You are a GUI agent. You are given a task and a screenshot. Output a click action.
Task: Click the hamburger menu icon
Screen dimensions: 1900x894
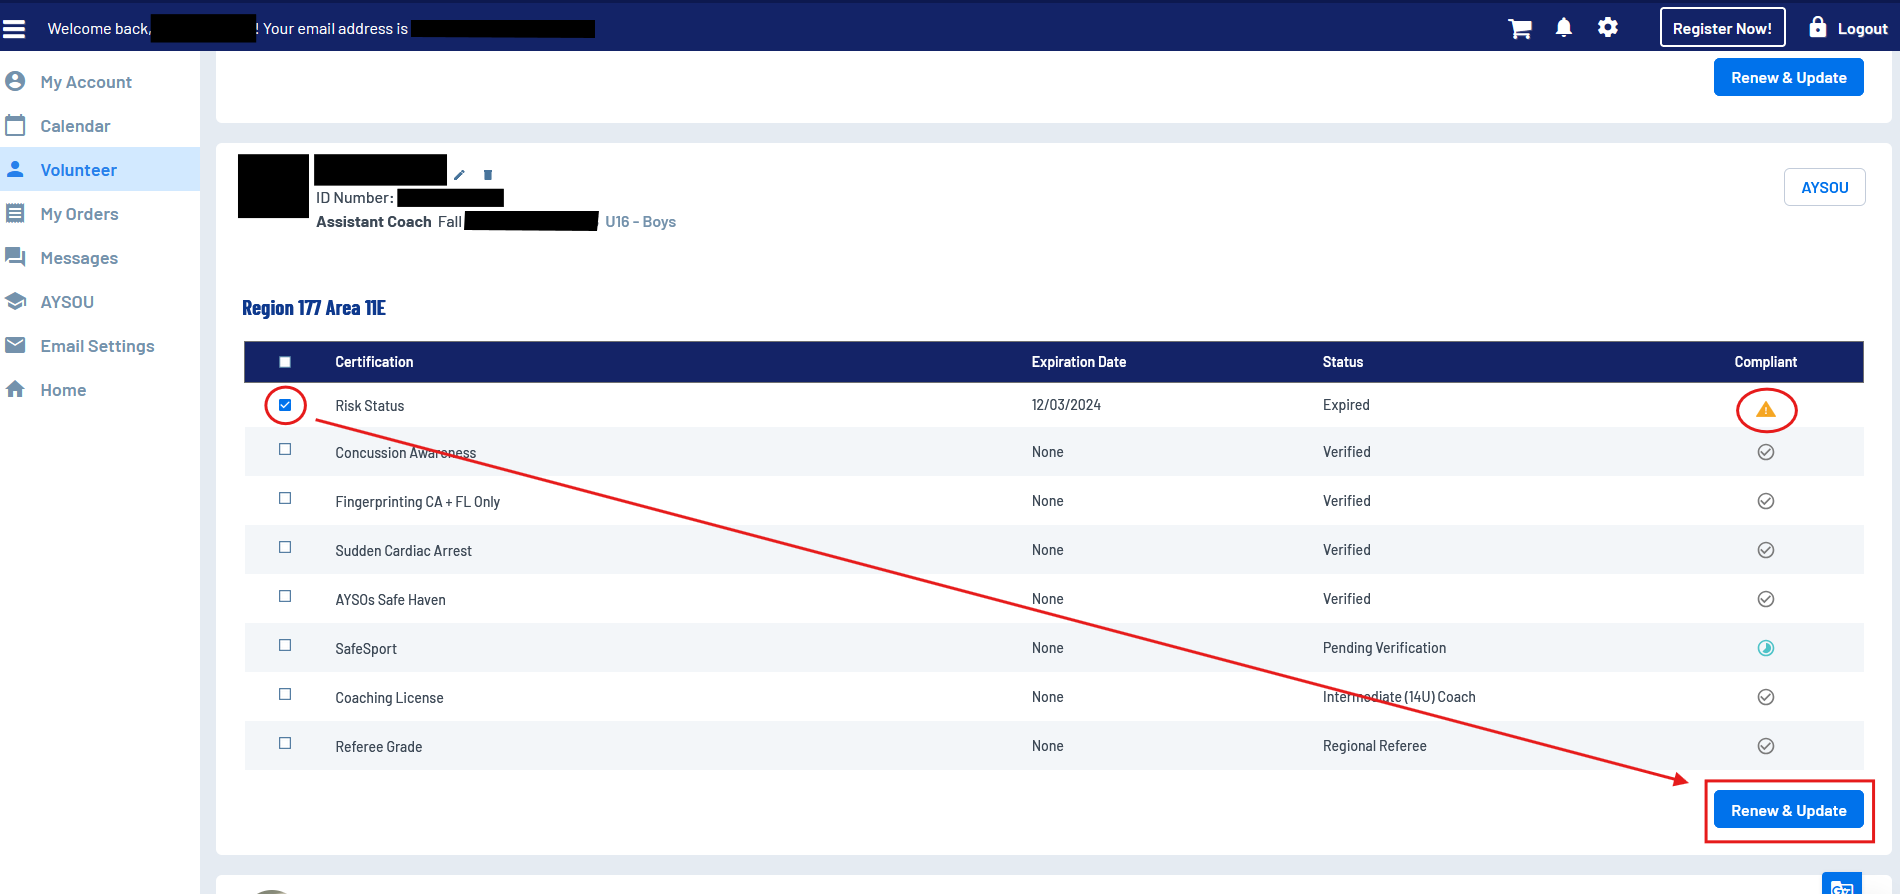14,29
